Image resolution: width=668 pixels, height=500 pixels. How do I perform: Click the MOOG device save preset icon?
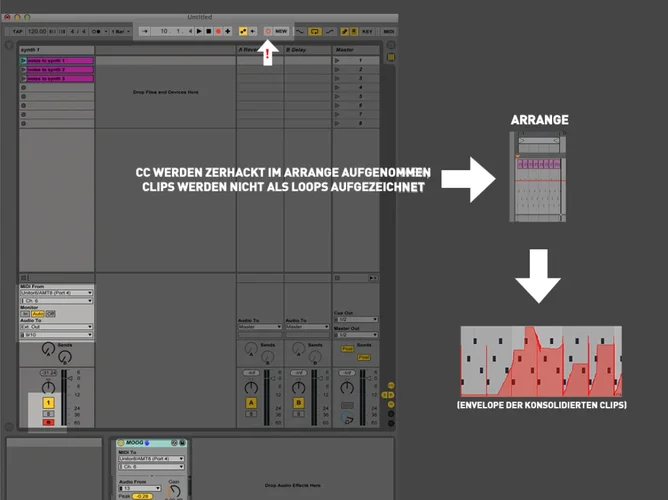click(182, 443)
